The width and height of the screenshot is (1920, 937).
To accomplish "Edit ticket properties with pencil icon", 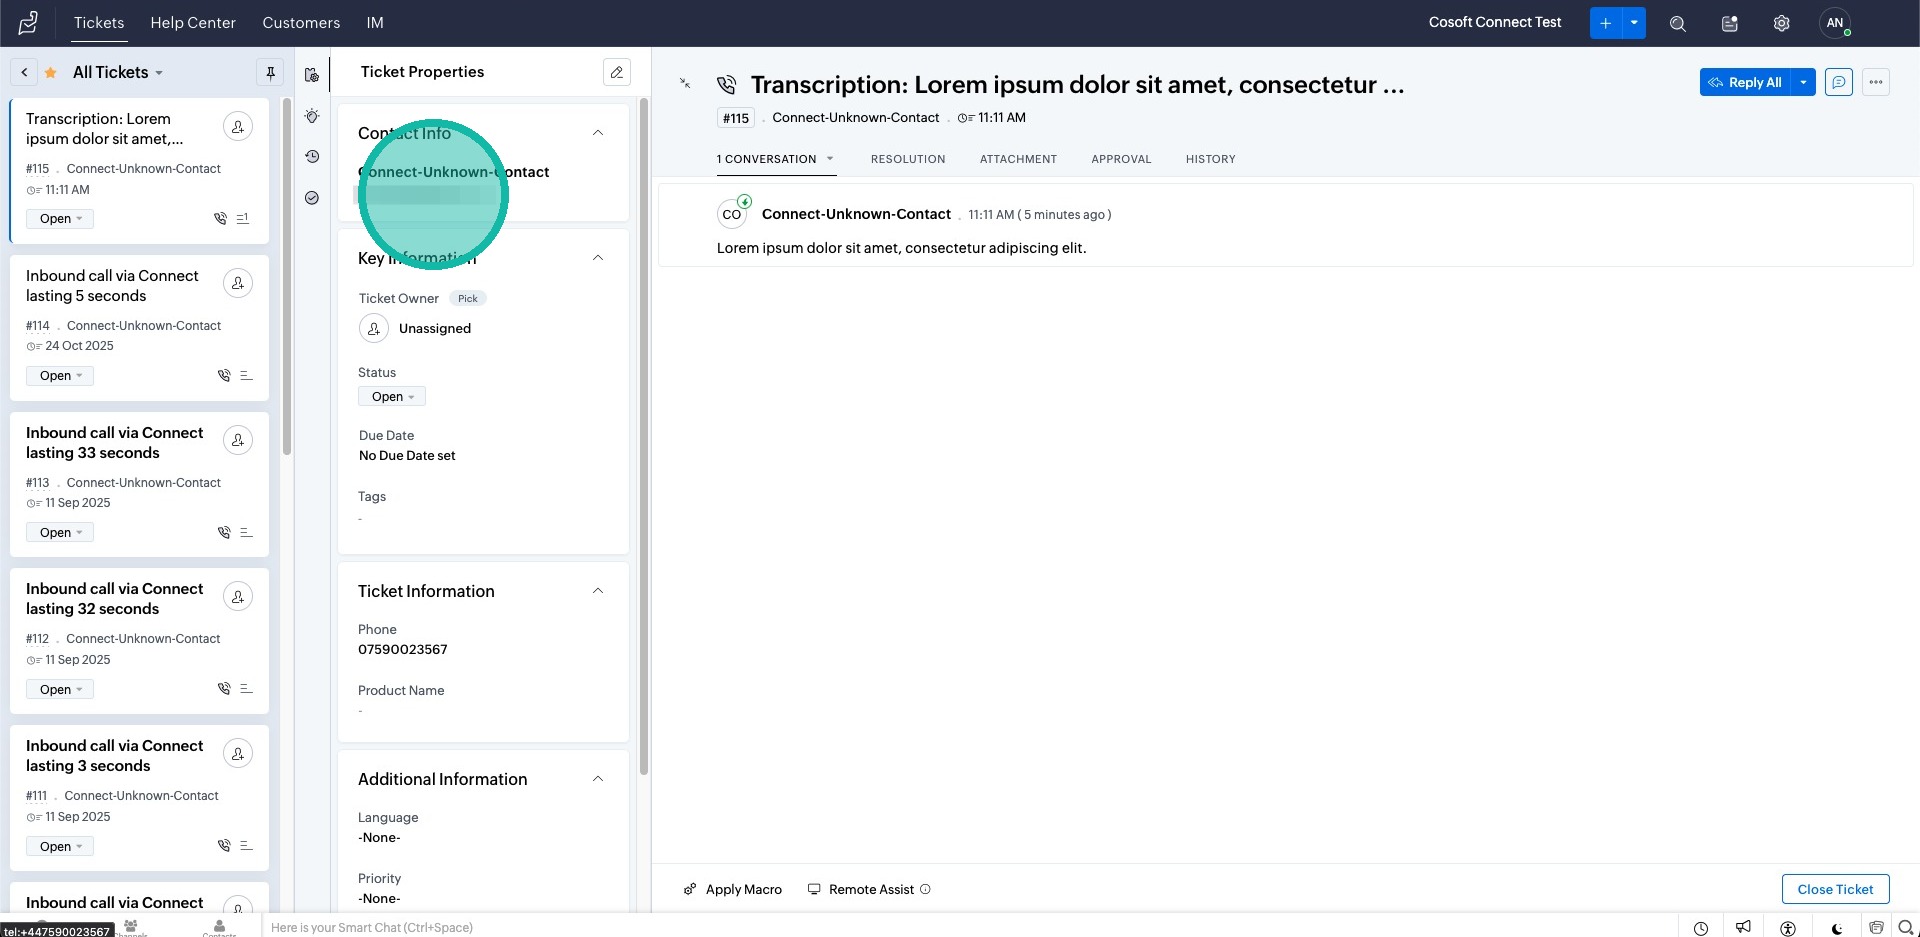I will coord(617,72).
